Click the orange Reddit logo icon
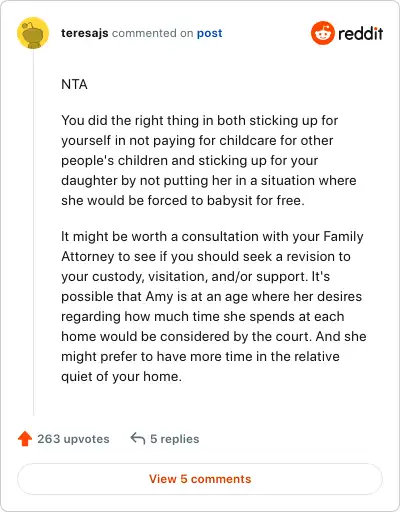 click(x=322, y=33)
